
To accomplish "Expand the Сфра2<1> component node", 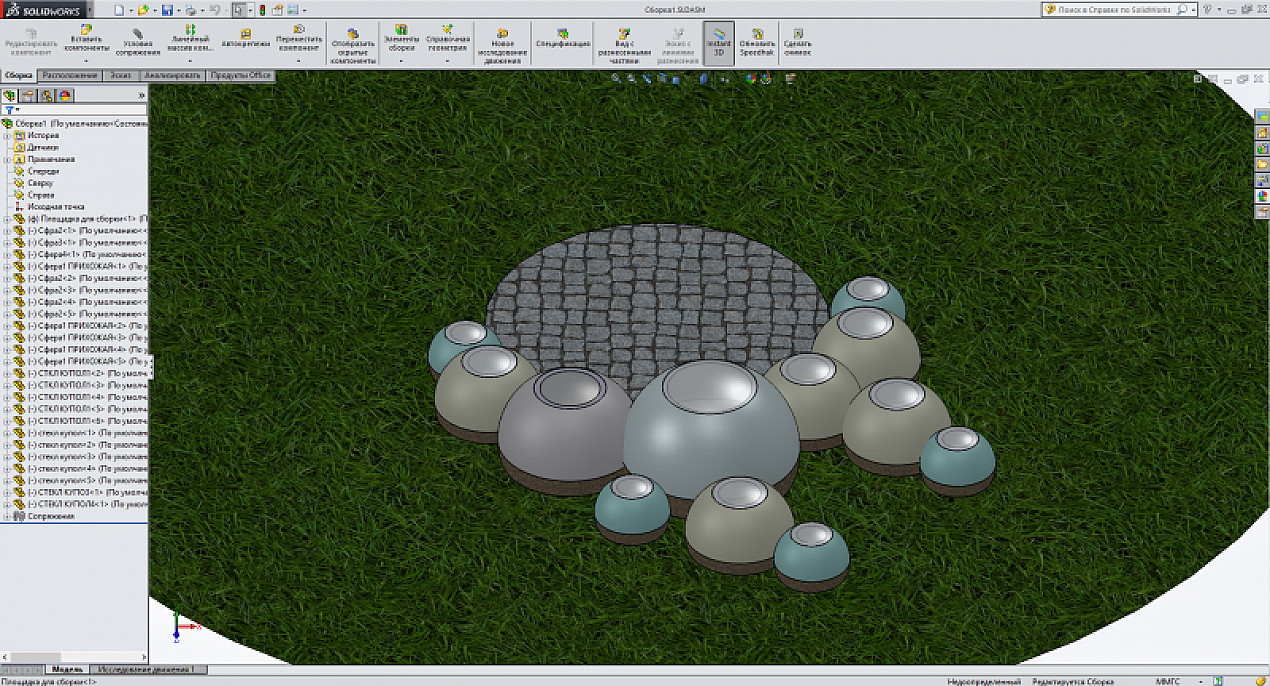I will coord(7,230).
